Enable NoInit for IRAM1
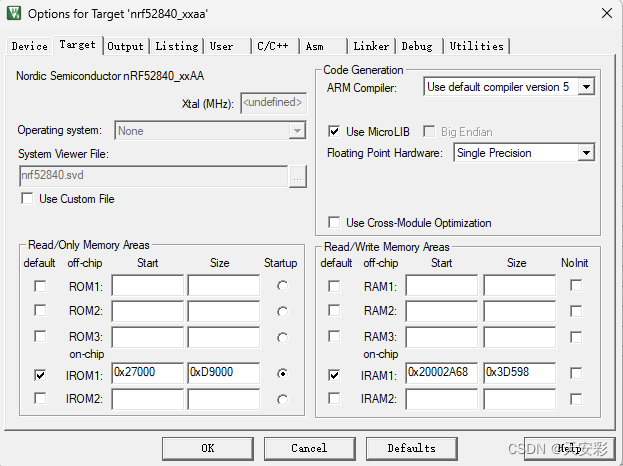This screenshot has width=623, height=466. (576, 373)
